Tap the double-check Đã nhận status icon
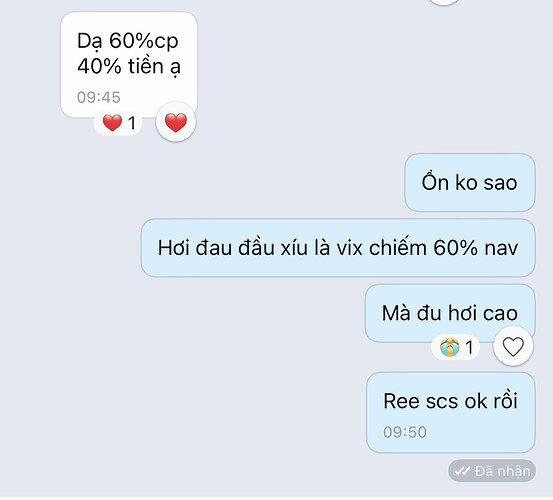Screen dimensions: 553x500 462,471
